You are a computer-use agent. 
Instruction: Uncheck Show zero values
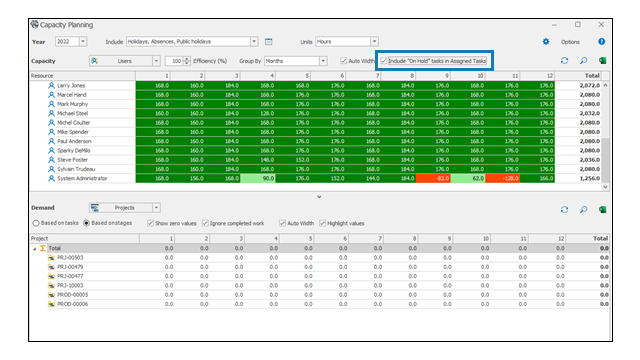150,223
